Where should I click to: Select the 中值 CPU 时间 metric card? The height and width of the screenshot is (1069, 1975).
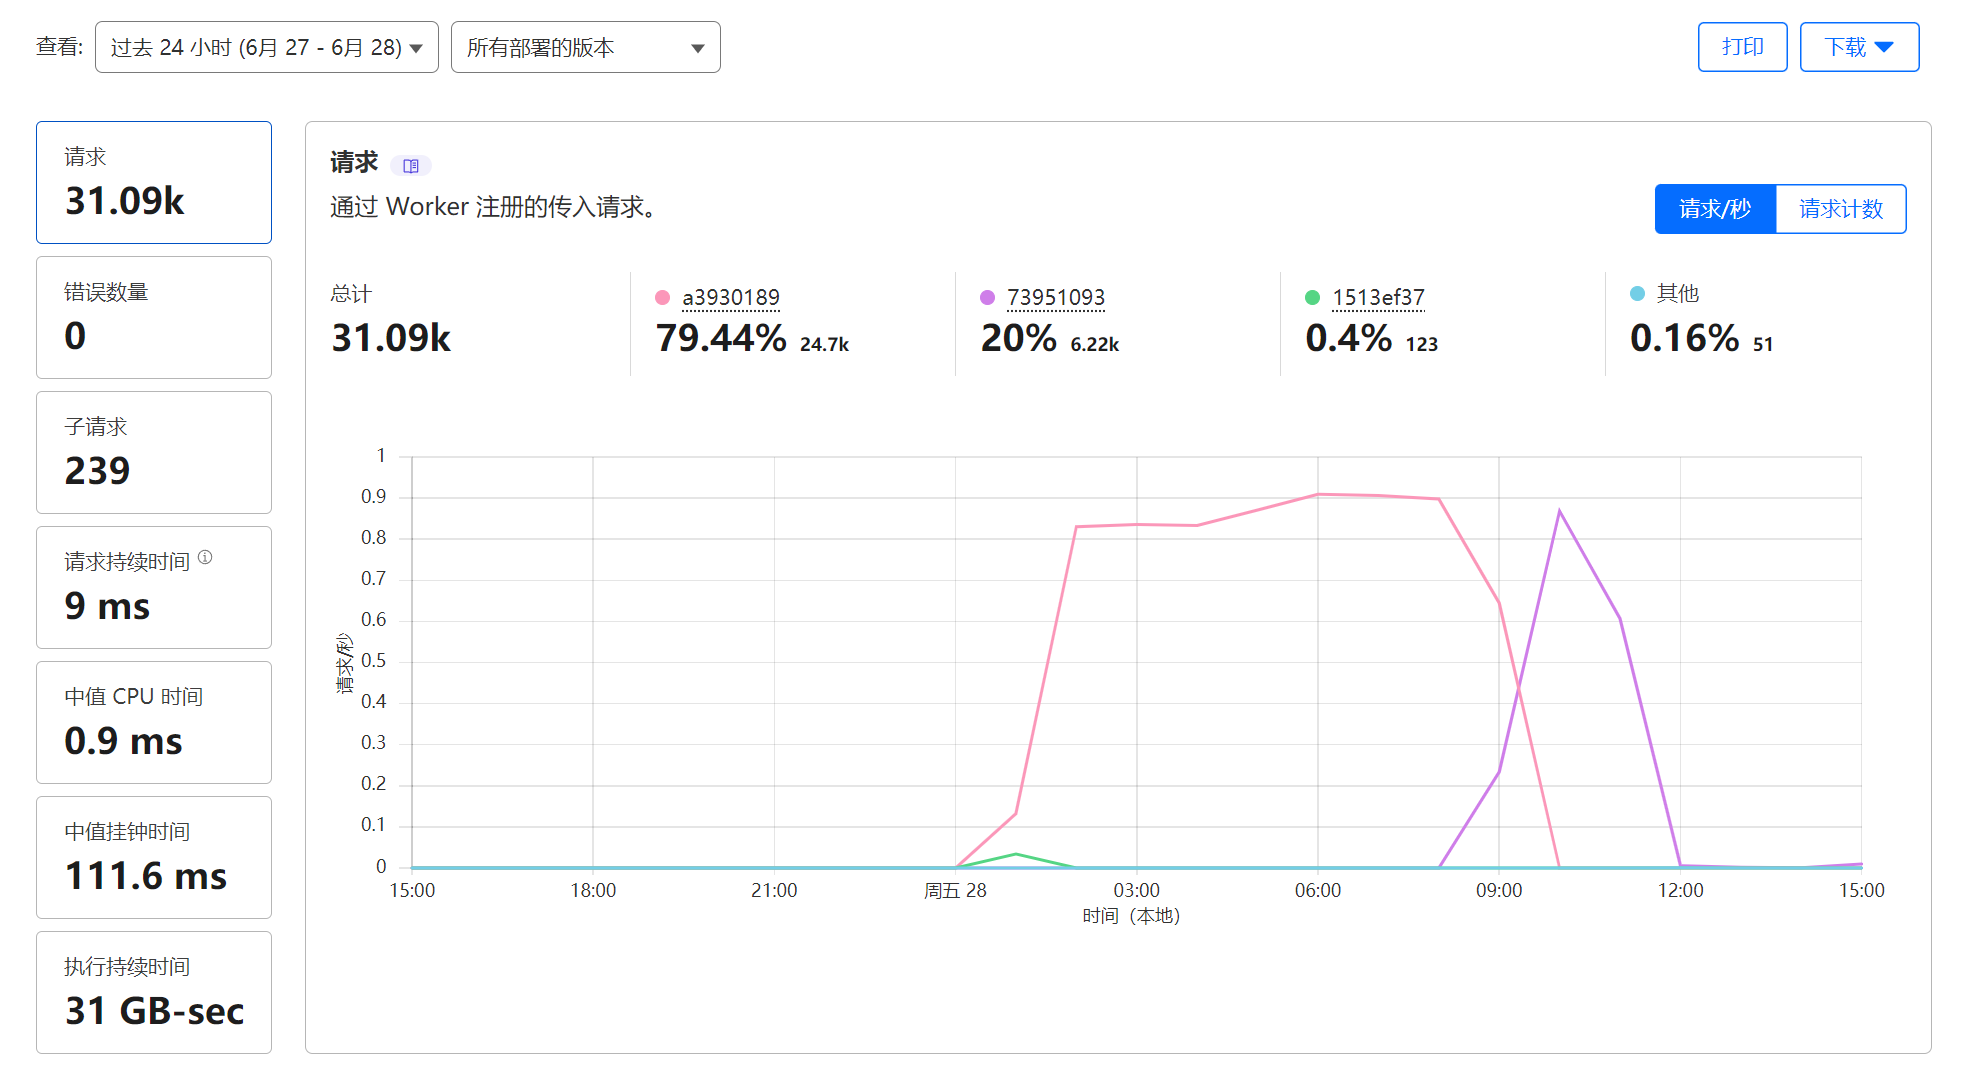coord(154,722)
